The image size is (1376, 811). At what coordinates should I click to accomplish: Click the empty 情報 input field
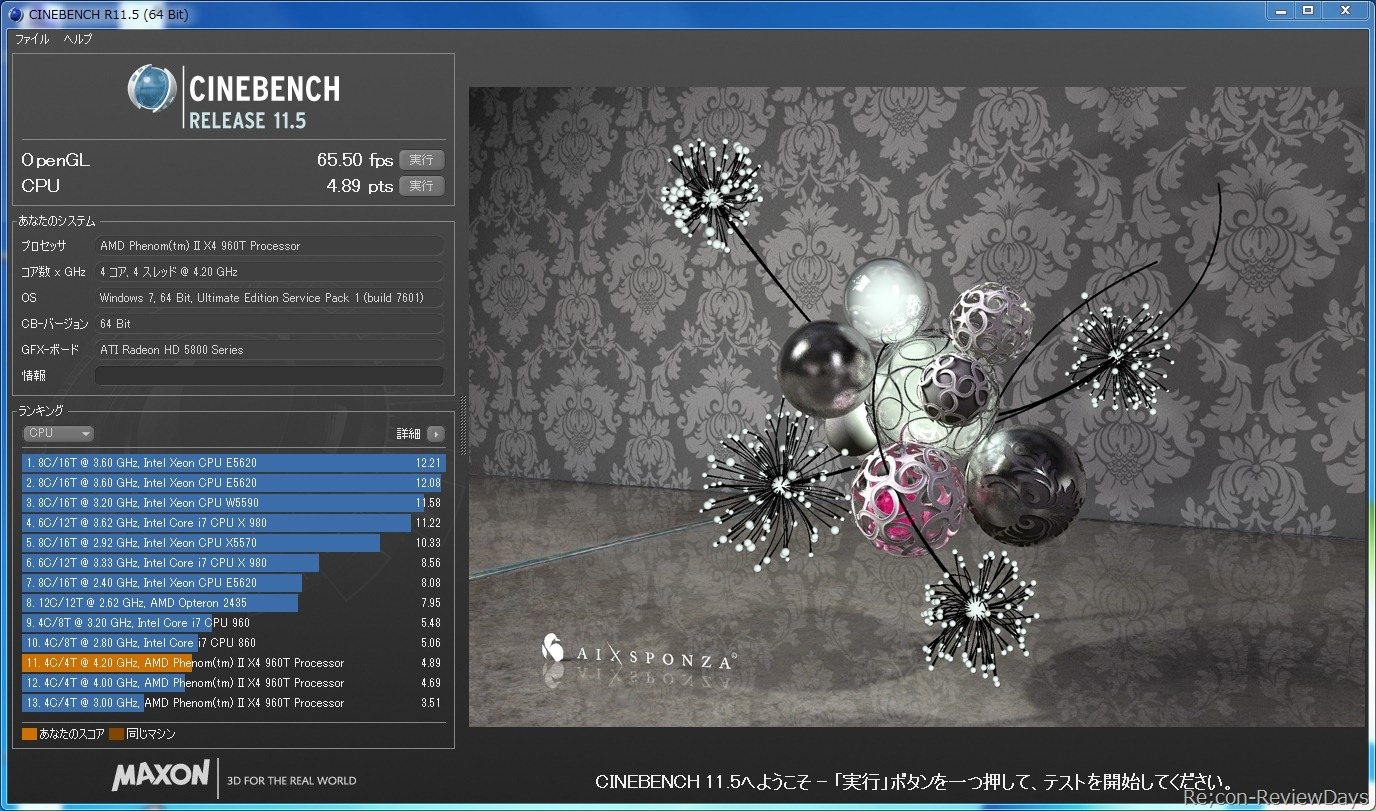coord(269,376)
